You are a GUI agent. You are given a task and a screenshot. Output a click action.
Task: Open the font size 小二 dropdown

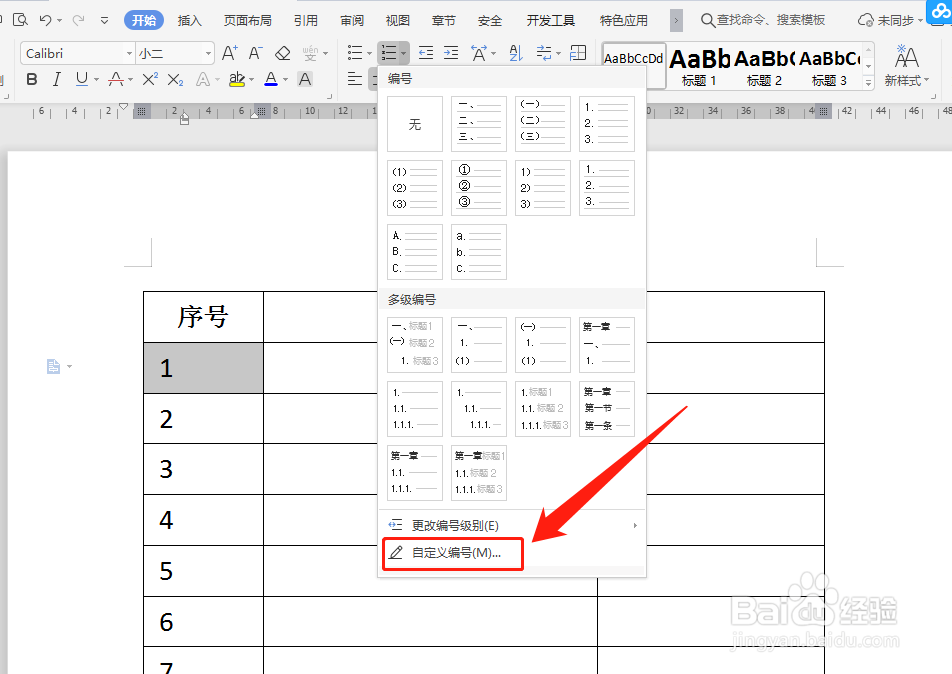tap(208, 53)
